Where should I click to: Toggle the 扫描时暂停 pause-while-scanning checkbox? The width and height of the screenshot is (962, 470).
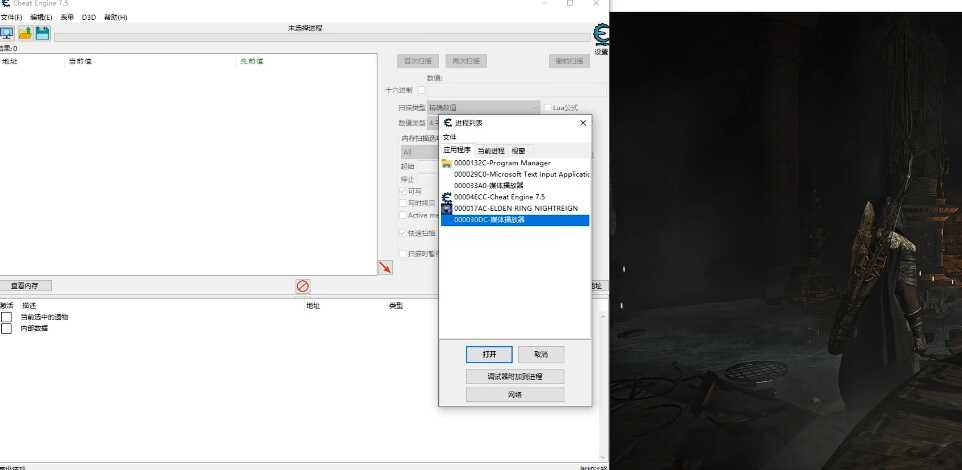(x=404, y=253)
